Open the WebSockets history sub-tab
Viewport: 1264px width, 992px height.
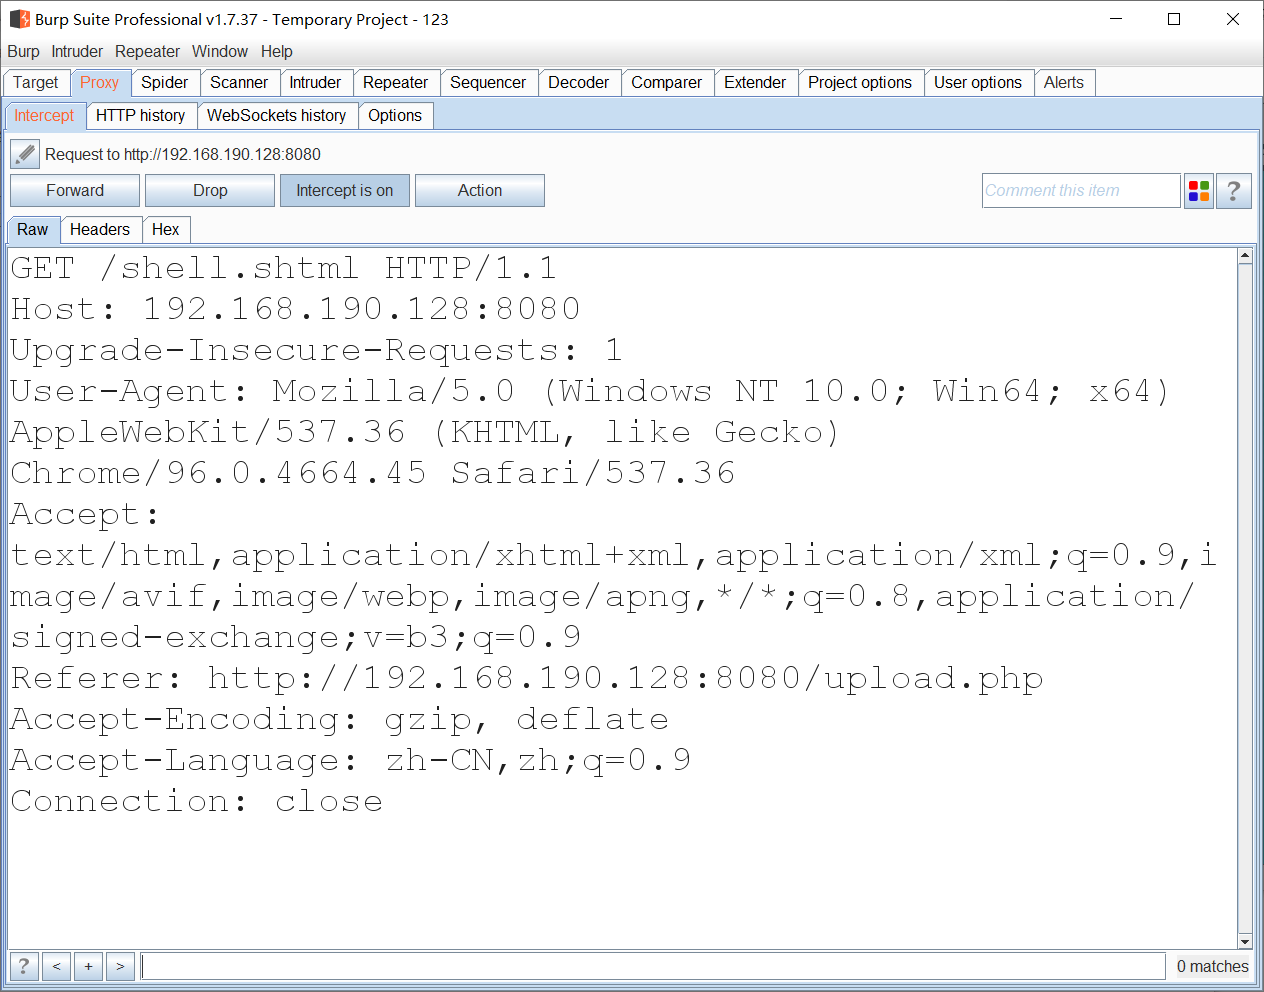tap(277, 116)
